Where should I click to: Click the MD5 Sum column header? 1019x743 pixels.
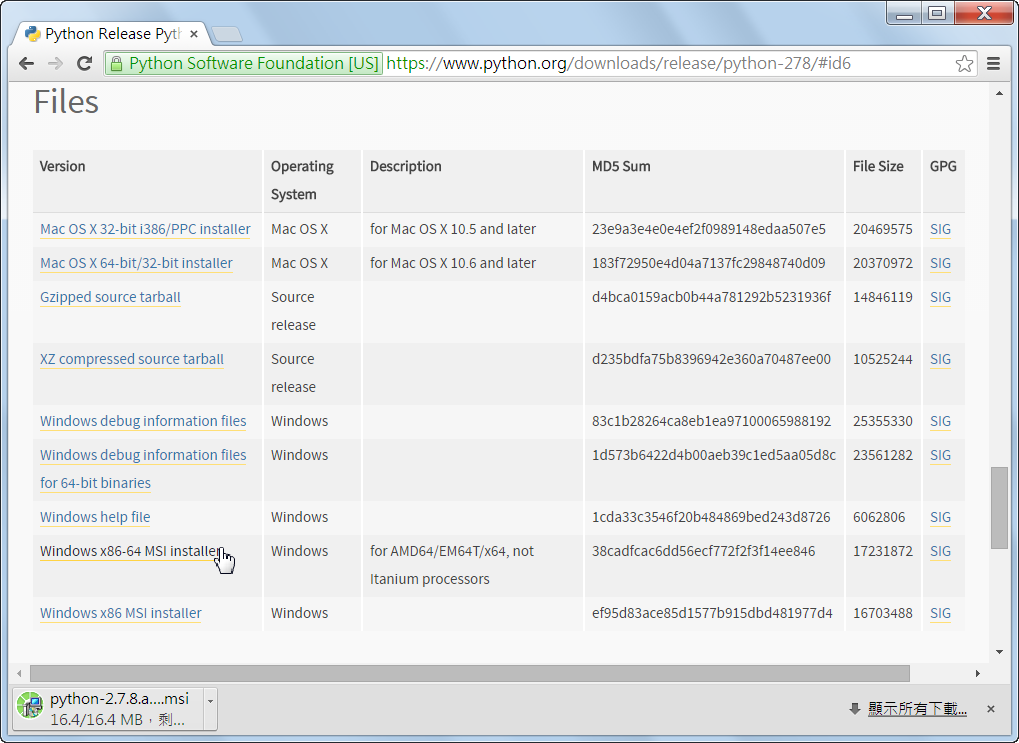tap(621, 166)
